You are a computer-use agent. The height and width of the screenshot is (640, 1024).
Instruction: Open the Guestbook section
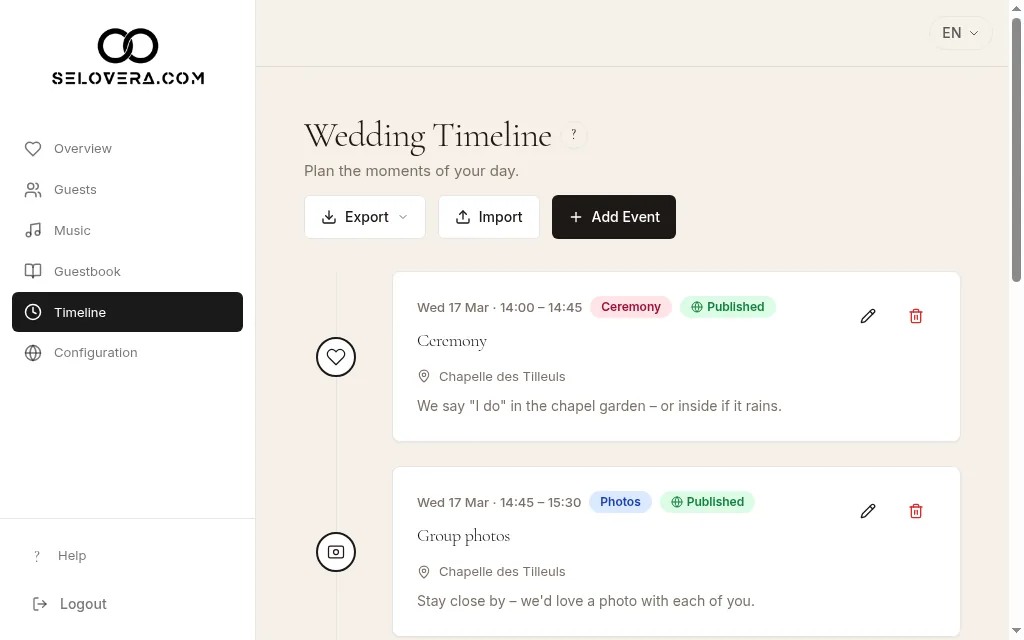[127, 272]
